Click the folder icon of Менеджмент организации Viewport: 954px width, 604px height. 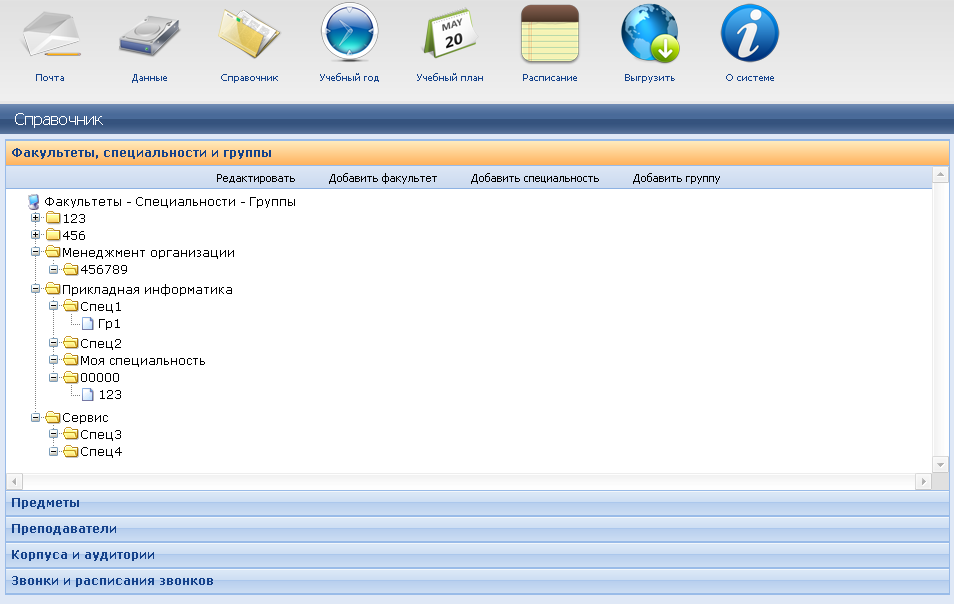[x=53, y=252]
